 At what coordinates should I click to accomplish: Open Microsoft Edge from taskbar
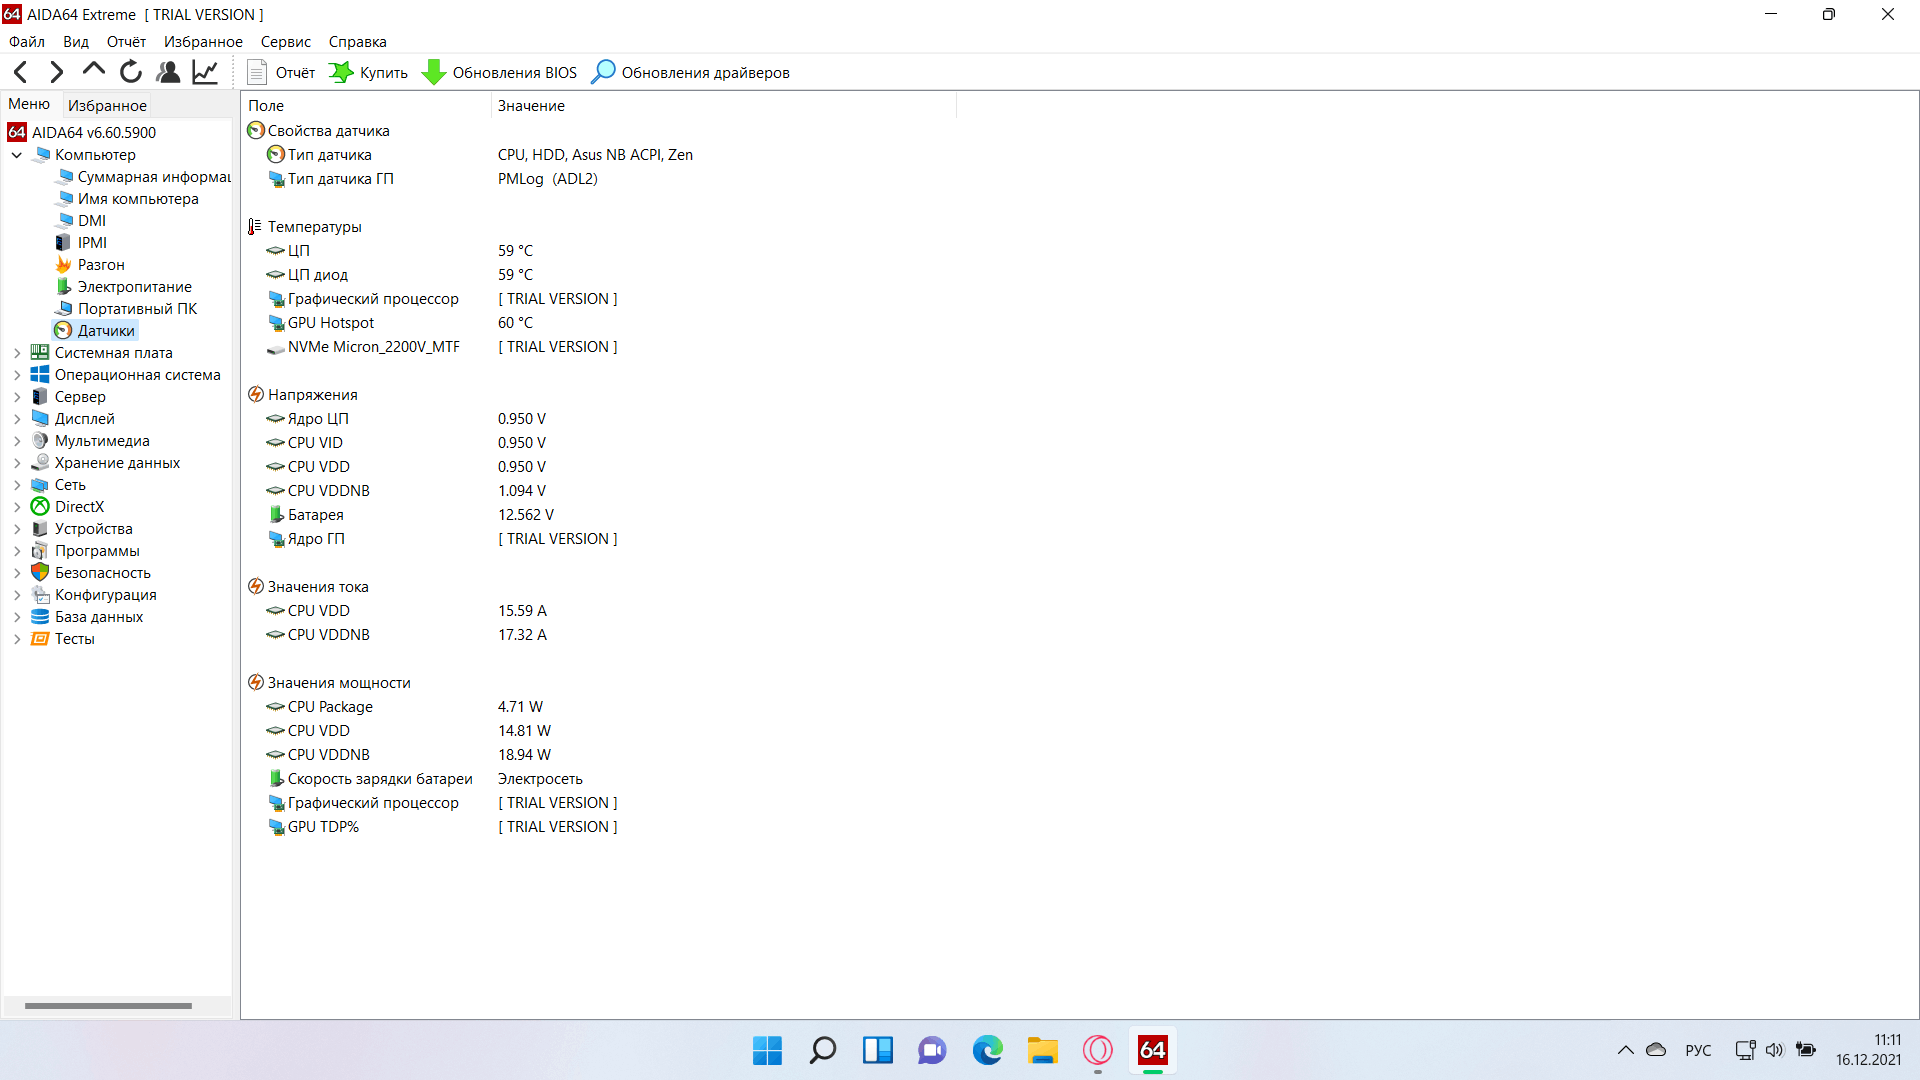click(x=987, y=1050)
